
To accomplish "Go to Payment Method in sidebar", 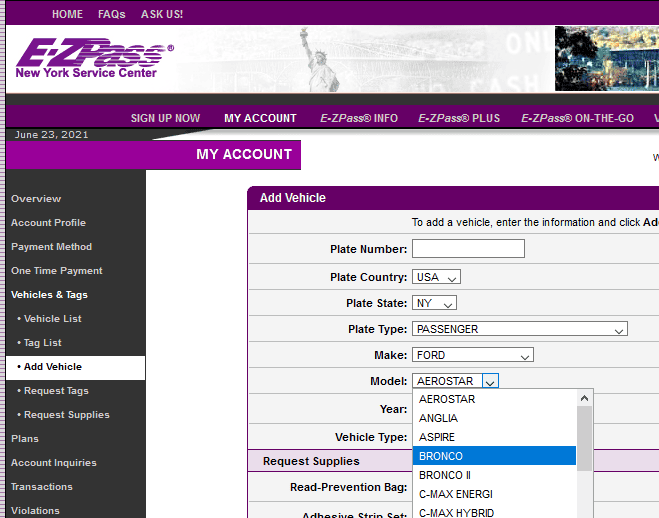I will [51, 247].
